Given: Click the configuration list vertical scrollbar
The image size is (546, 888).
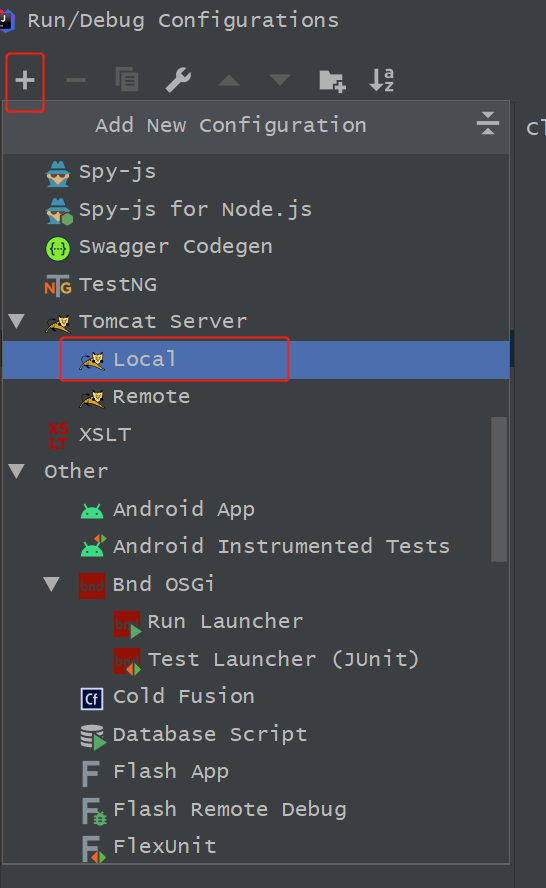Looking at the screenshot, I should [499, 489].
